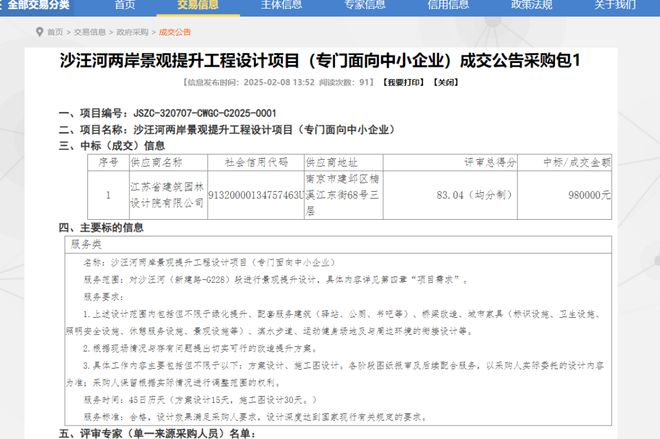Click the 服务范围 line text
Viewport: 660px width, 439px height.
pos(276,280)
